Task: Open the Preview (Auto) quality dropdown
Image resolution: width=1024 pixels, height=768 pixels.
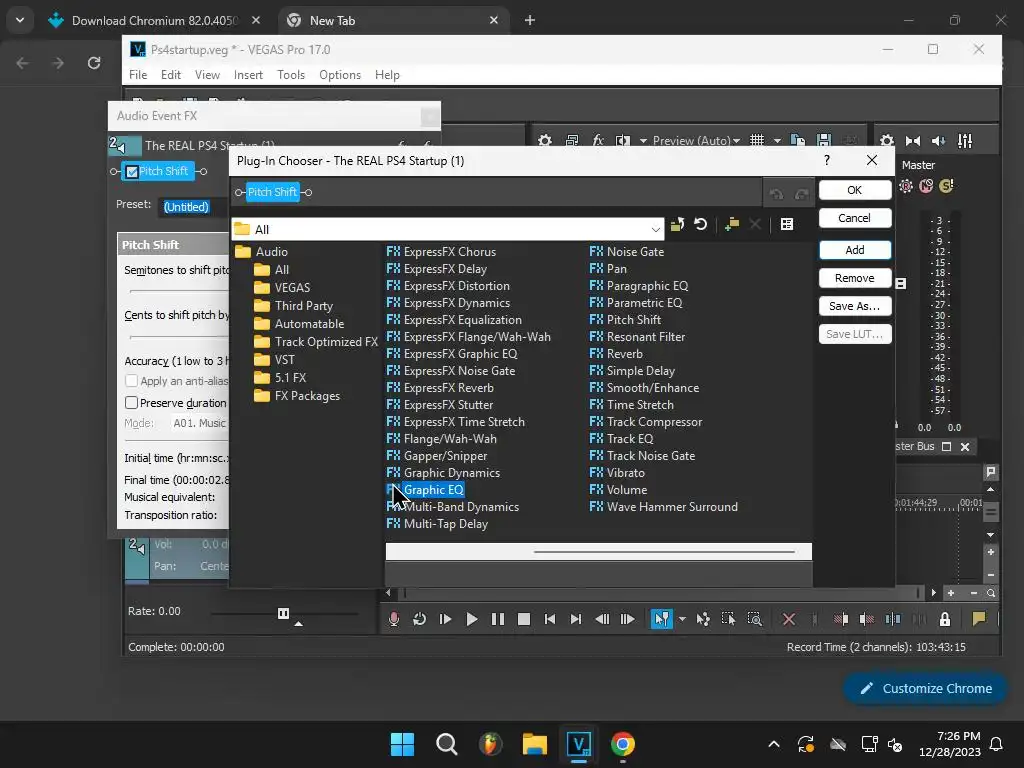Action: pos(696,141)
